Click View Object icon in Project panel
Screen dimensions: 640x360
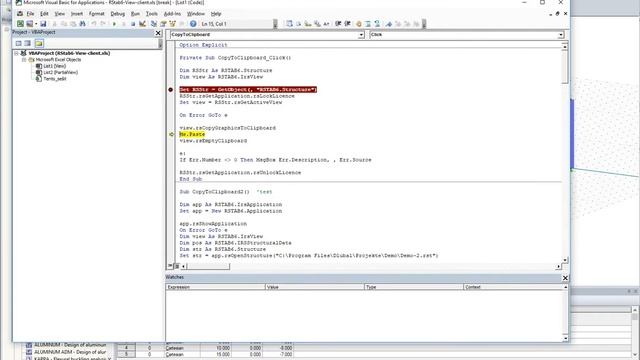[27, 43]
